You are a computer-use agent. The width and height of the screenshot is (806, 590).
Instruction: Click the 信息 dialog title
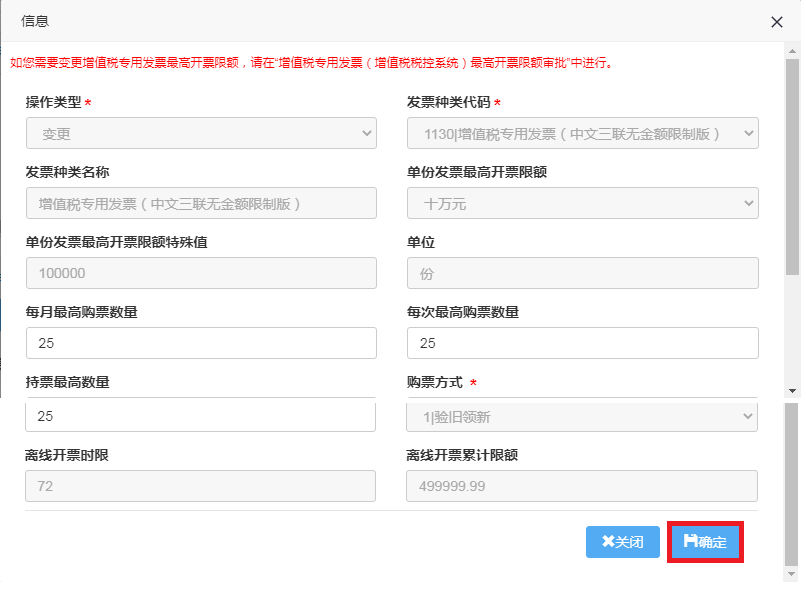[x=35, y=21]
